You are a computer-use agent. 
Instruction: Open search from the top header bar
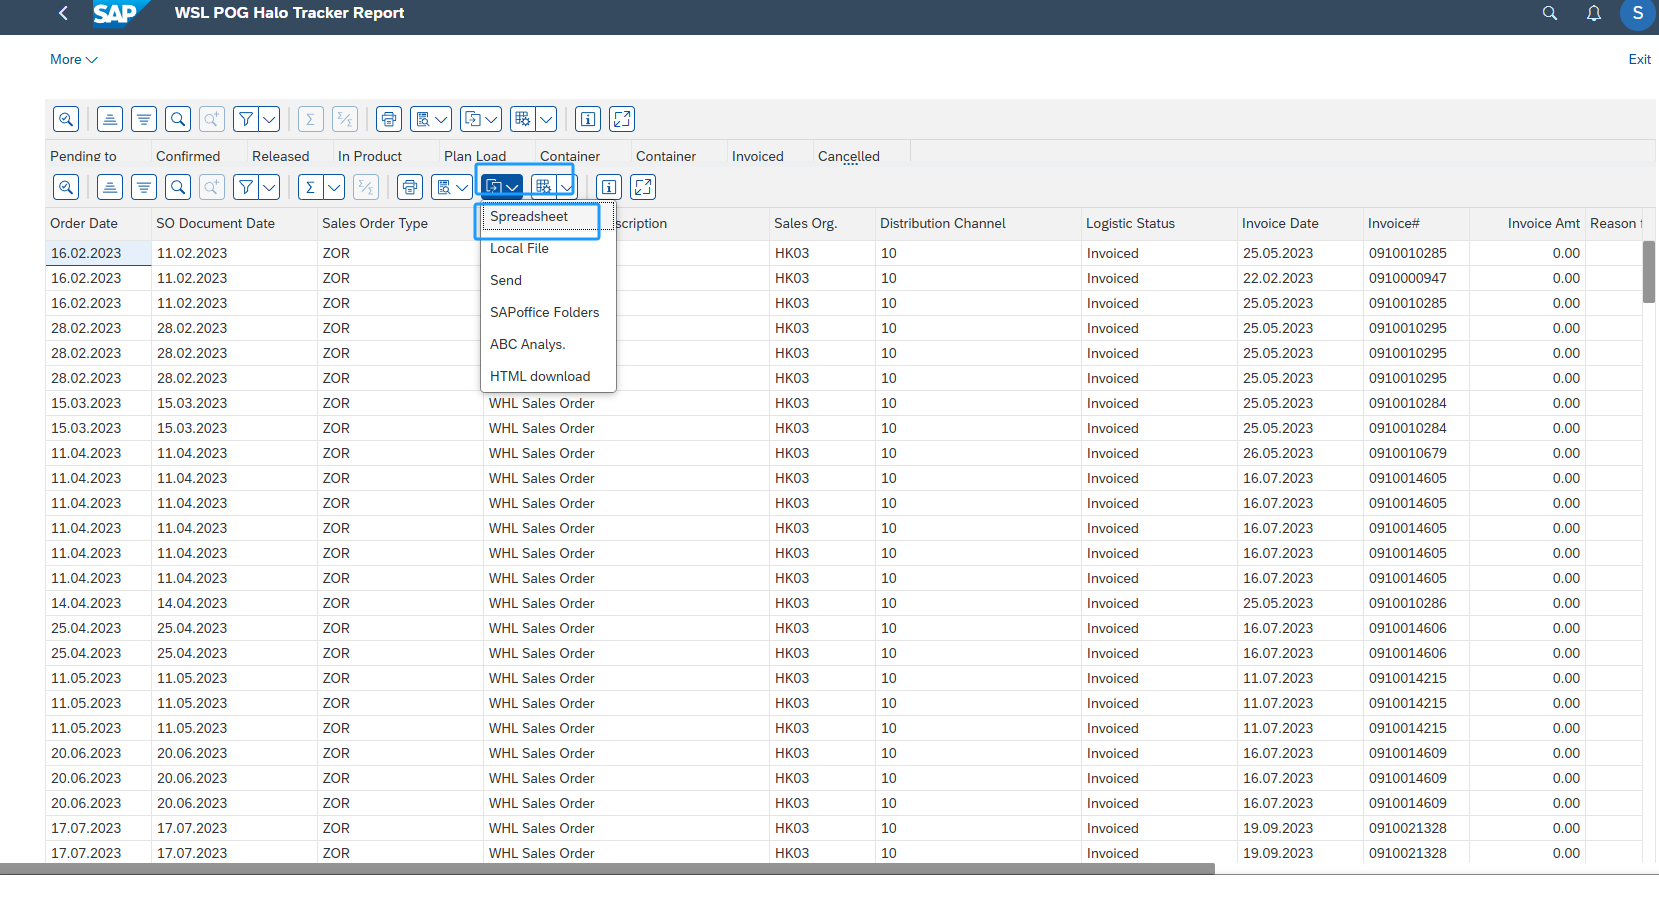coord(1550,13)
